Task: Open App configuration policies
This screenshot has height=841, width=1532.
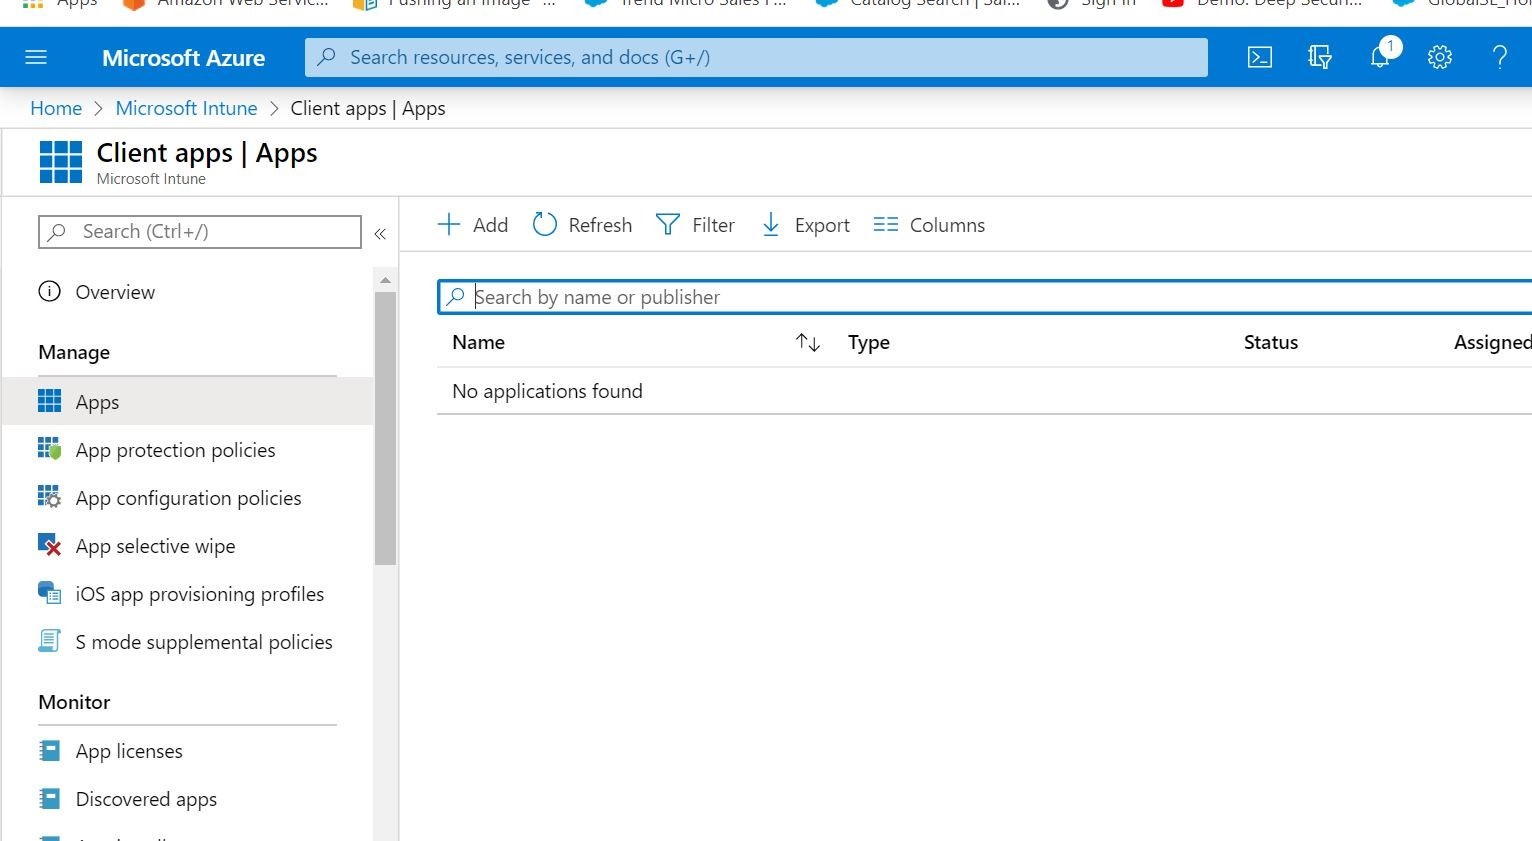Action: [x=187, y=498]
